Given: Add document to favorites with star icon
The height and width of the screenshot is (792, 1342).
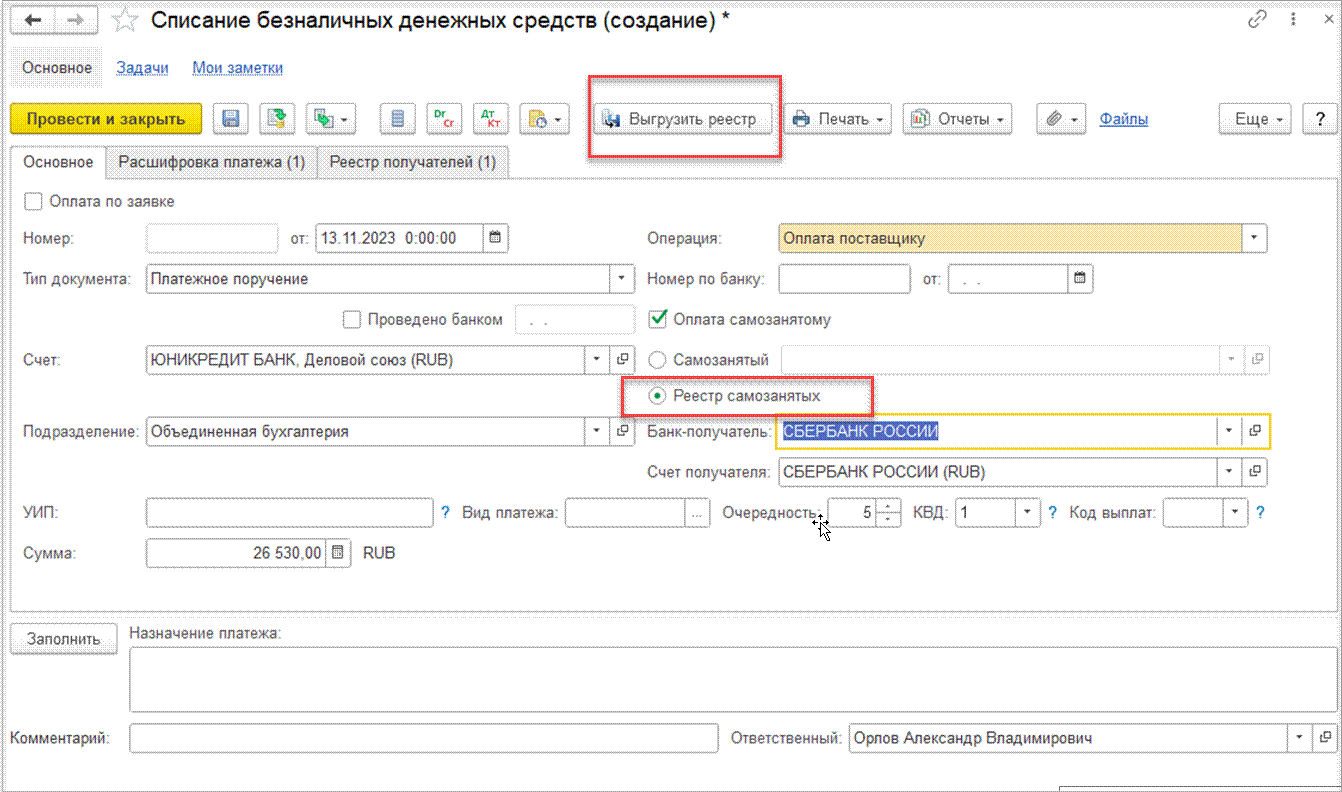Looking at the screenshot, I should pos(125,20).
